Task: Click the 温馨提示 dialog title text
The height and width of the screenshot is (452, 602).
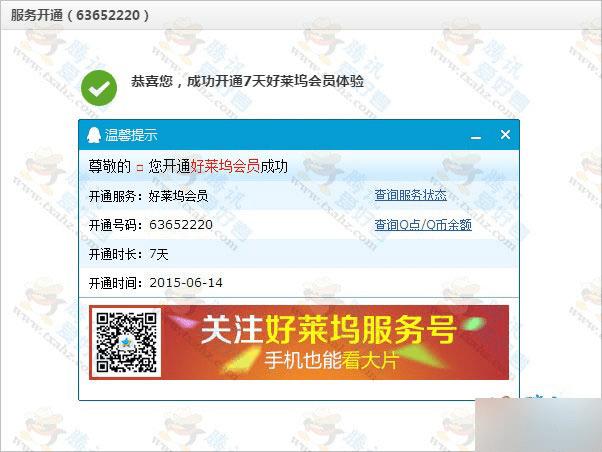Action: 131,135
